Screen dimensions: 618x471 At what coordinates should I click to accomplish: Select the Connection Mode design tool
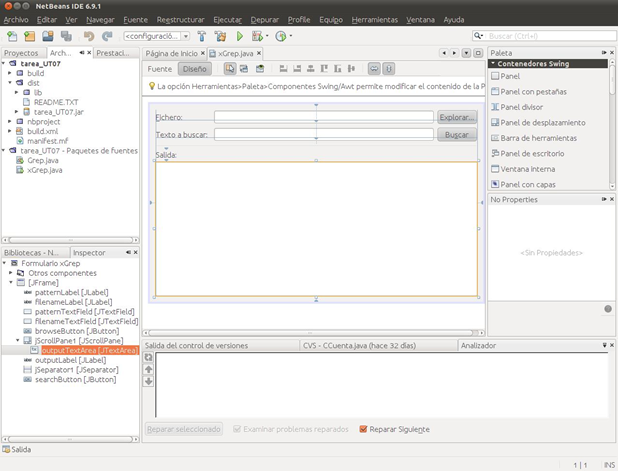pos(244,69)
